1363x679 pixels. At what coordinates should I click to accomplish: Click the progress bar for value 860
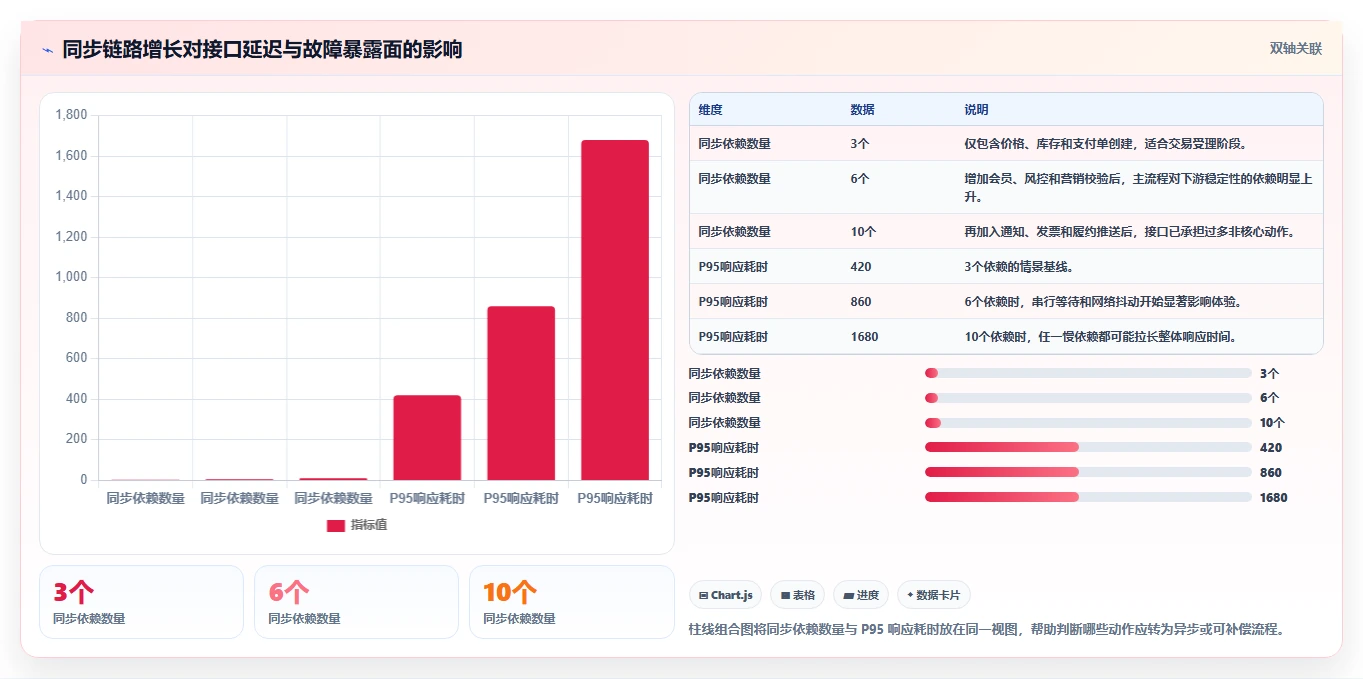point(1088,472)
